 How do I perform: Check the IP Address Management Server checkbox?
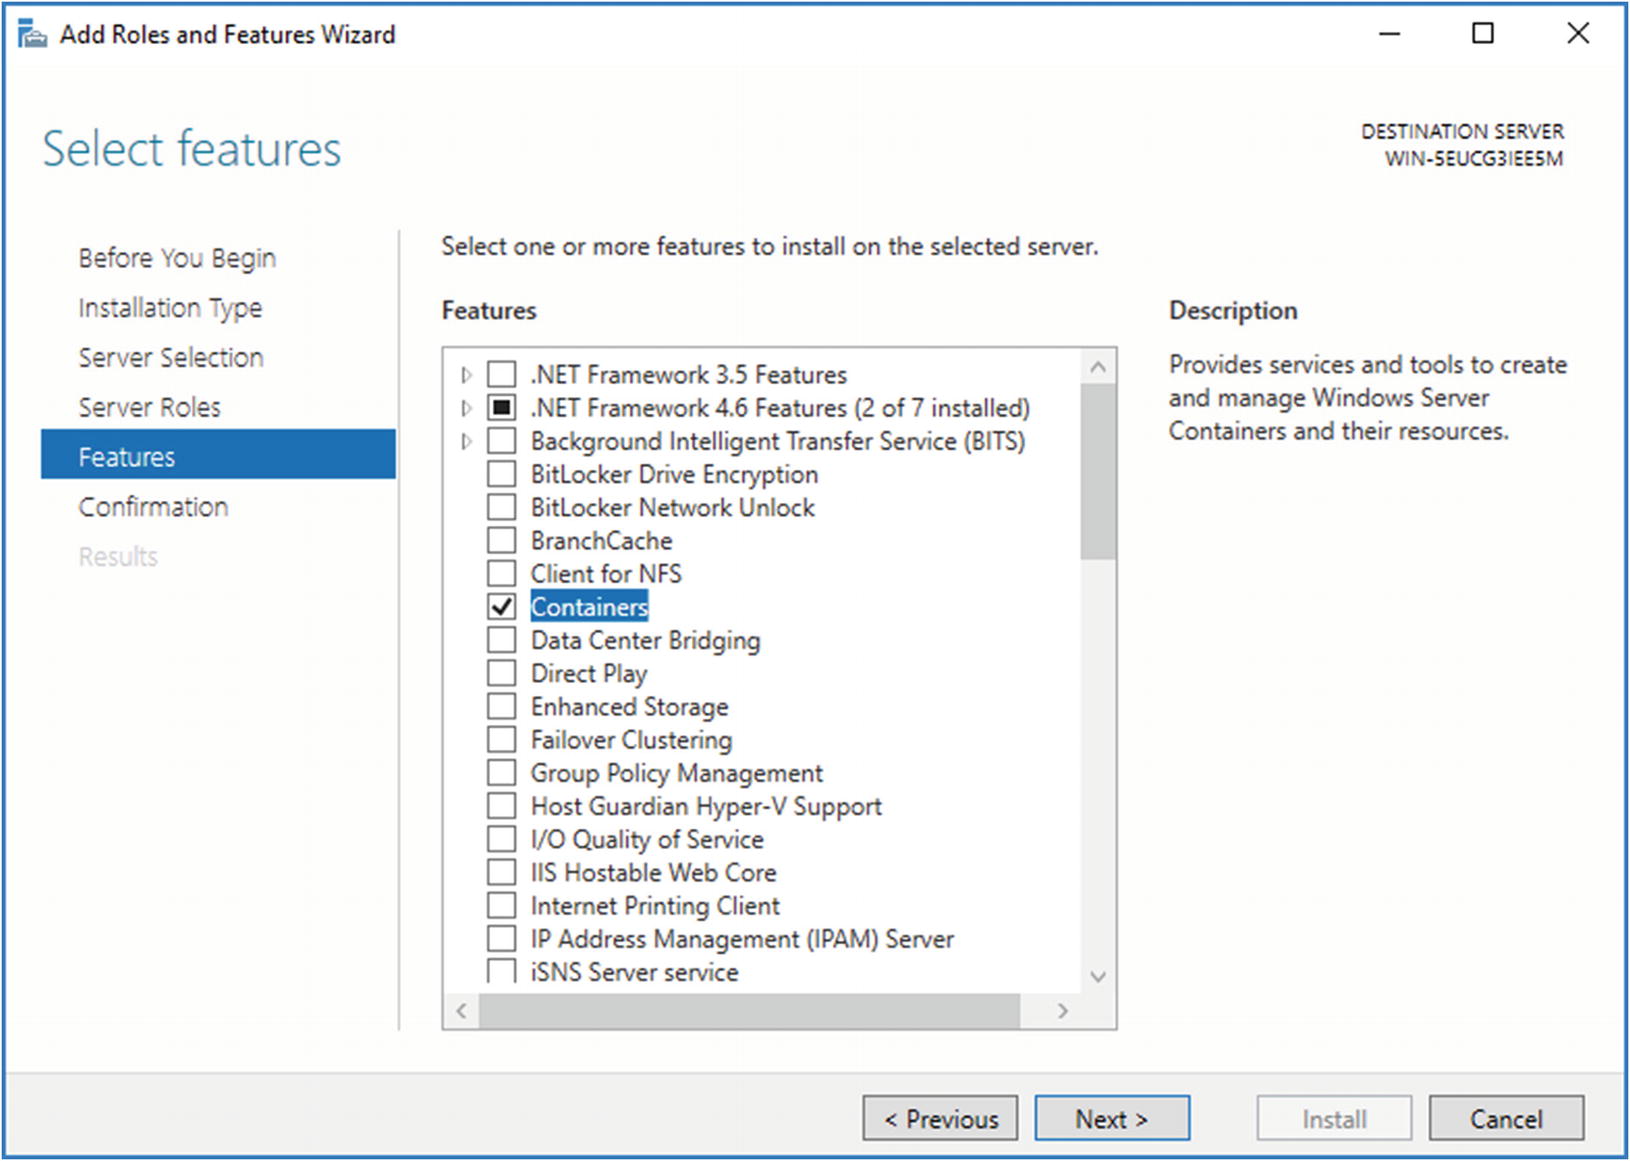point(501,939)
